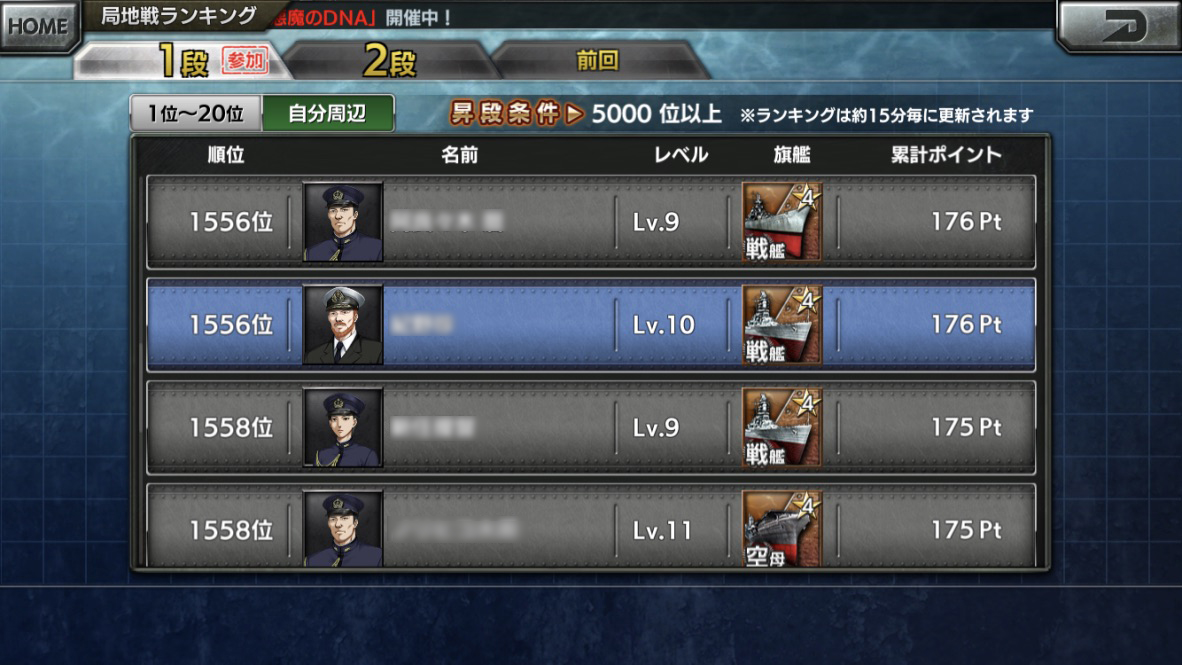Tap the scrolling event news banner
The width and height of the screenshot is (1182, 665).
(362, 17)
